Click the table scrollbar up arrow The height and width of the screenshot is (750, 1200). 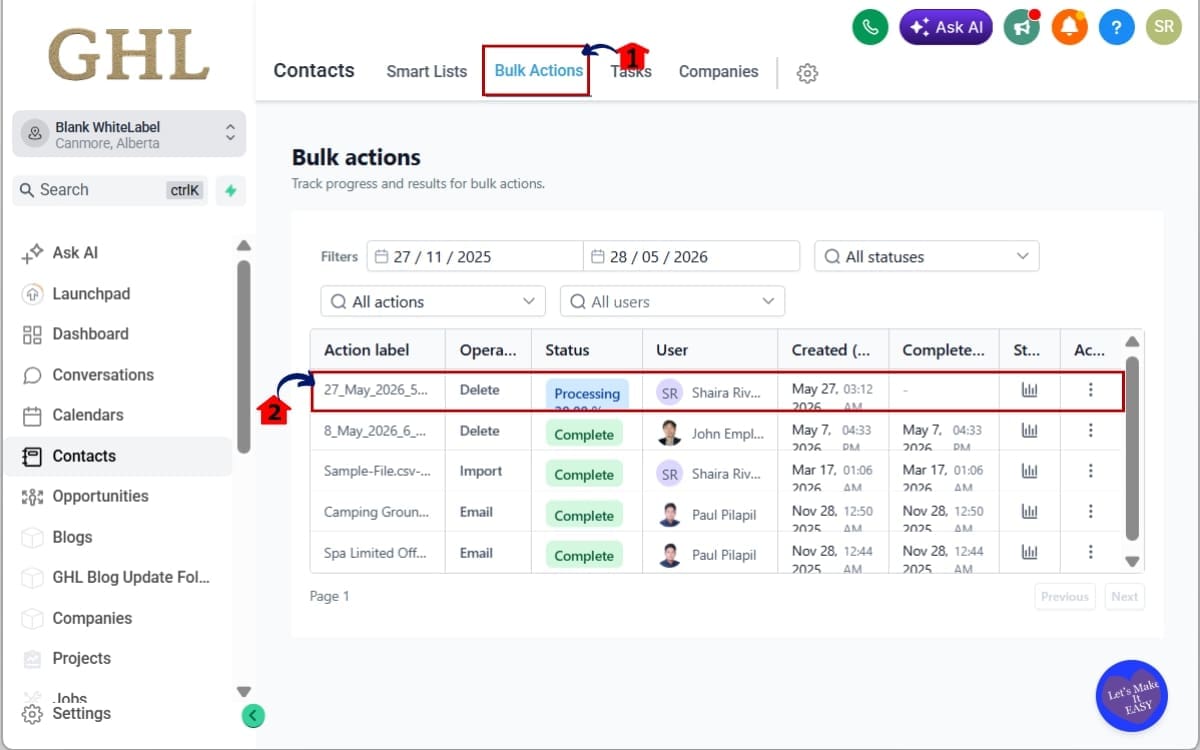[x=1132, y=342]
